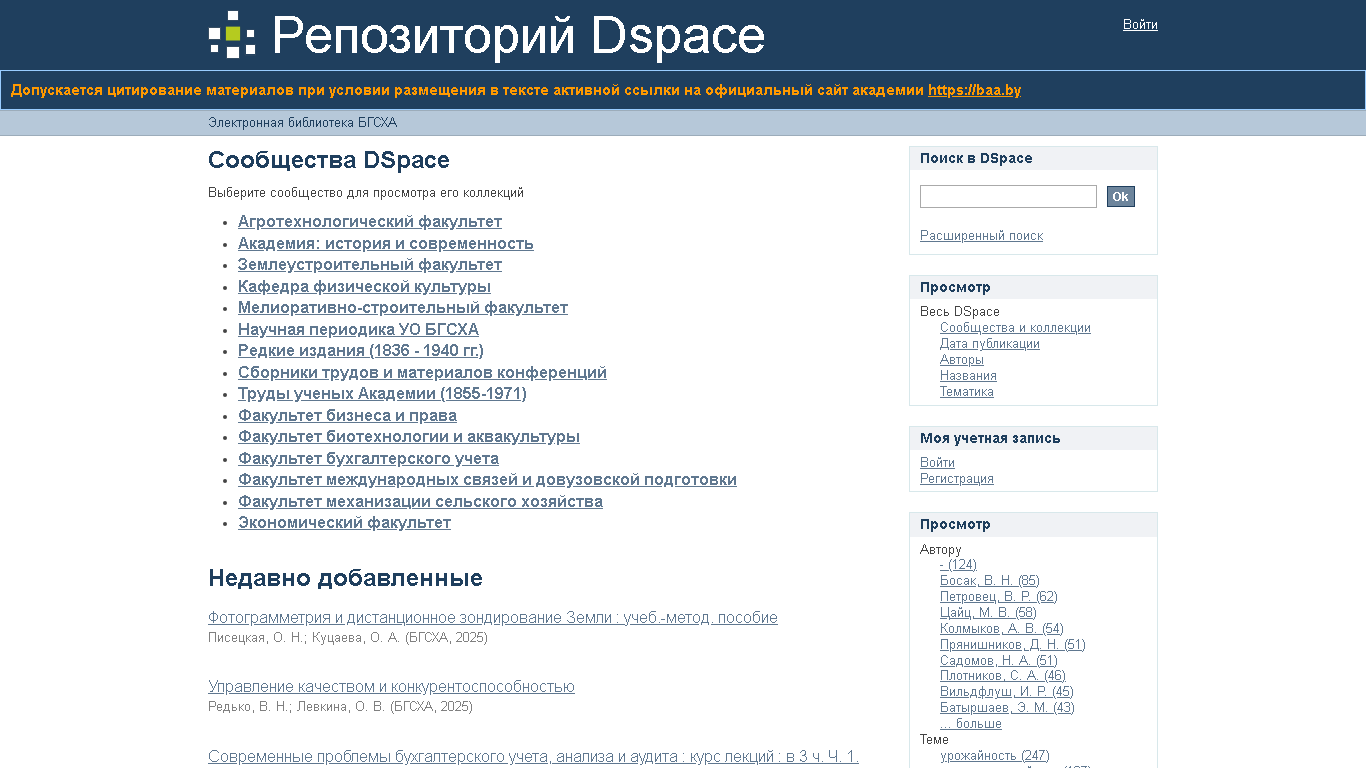Focus the Поиск в DSpace search field
The image size is (1366, 768).
point(1008,197)
